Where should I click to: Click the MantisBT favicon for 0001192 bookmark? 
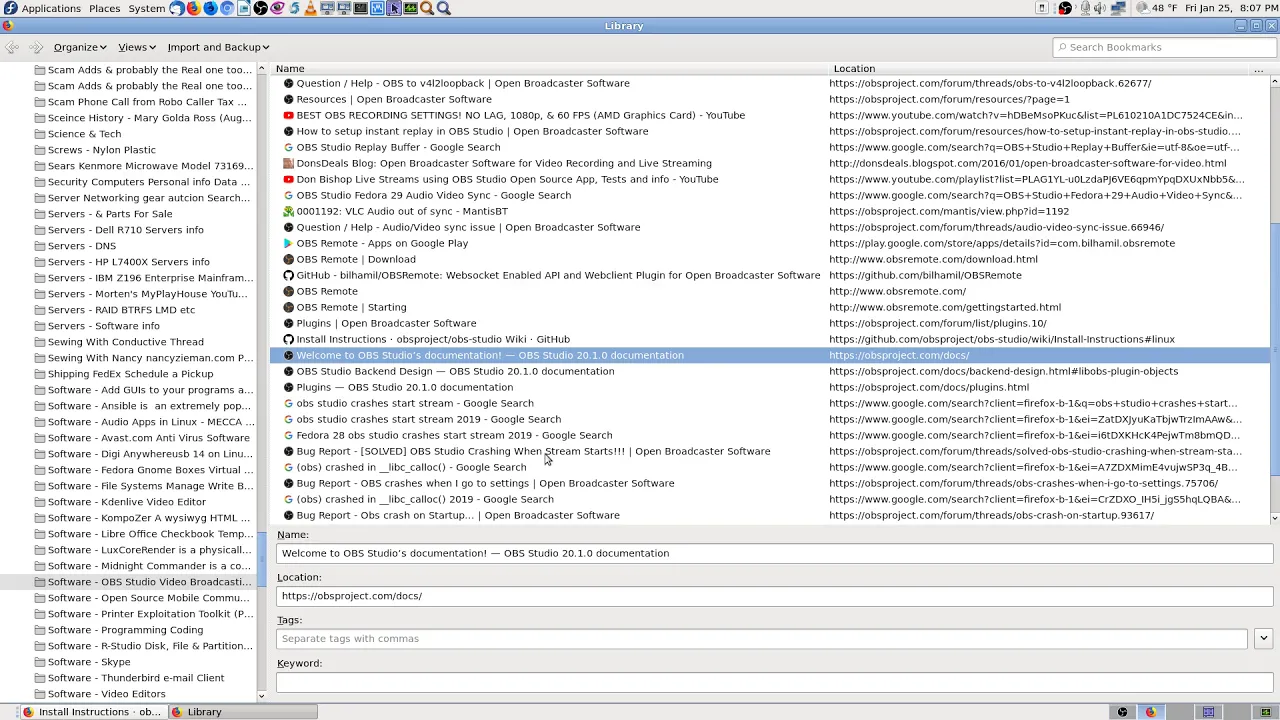pyautogui.click(x=288, y=211)
